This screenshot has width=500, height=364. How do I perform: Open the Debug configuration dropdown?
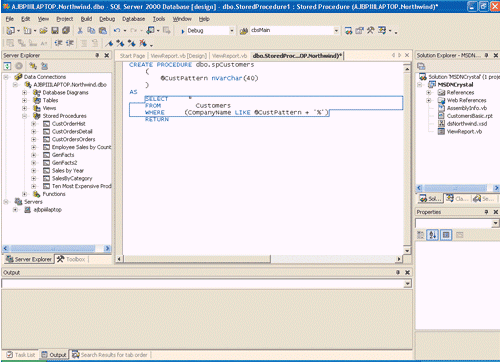232,31
